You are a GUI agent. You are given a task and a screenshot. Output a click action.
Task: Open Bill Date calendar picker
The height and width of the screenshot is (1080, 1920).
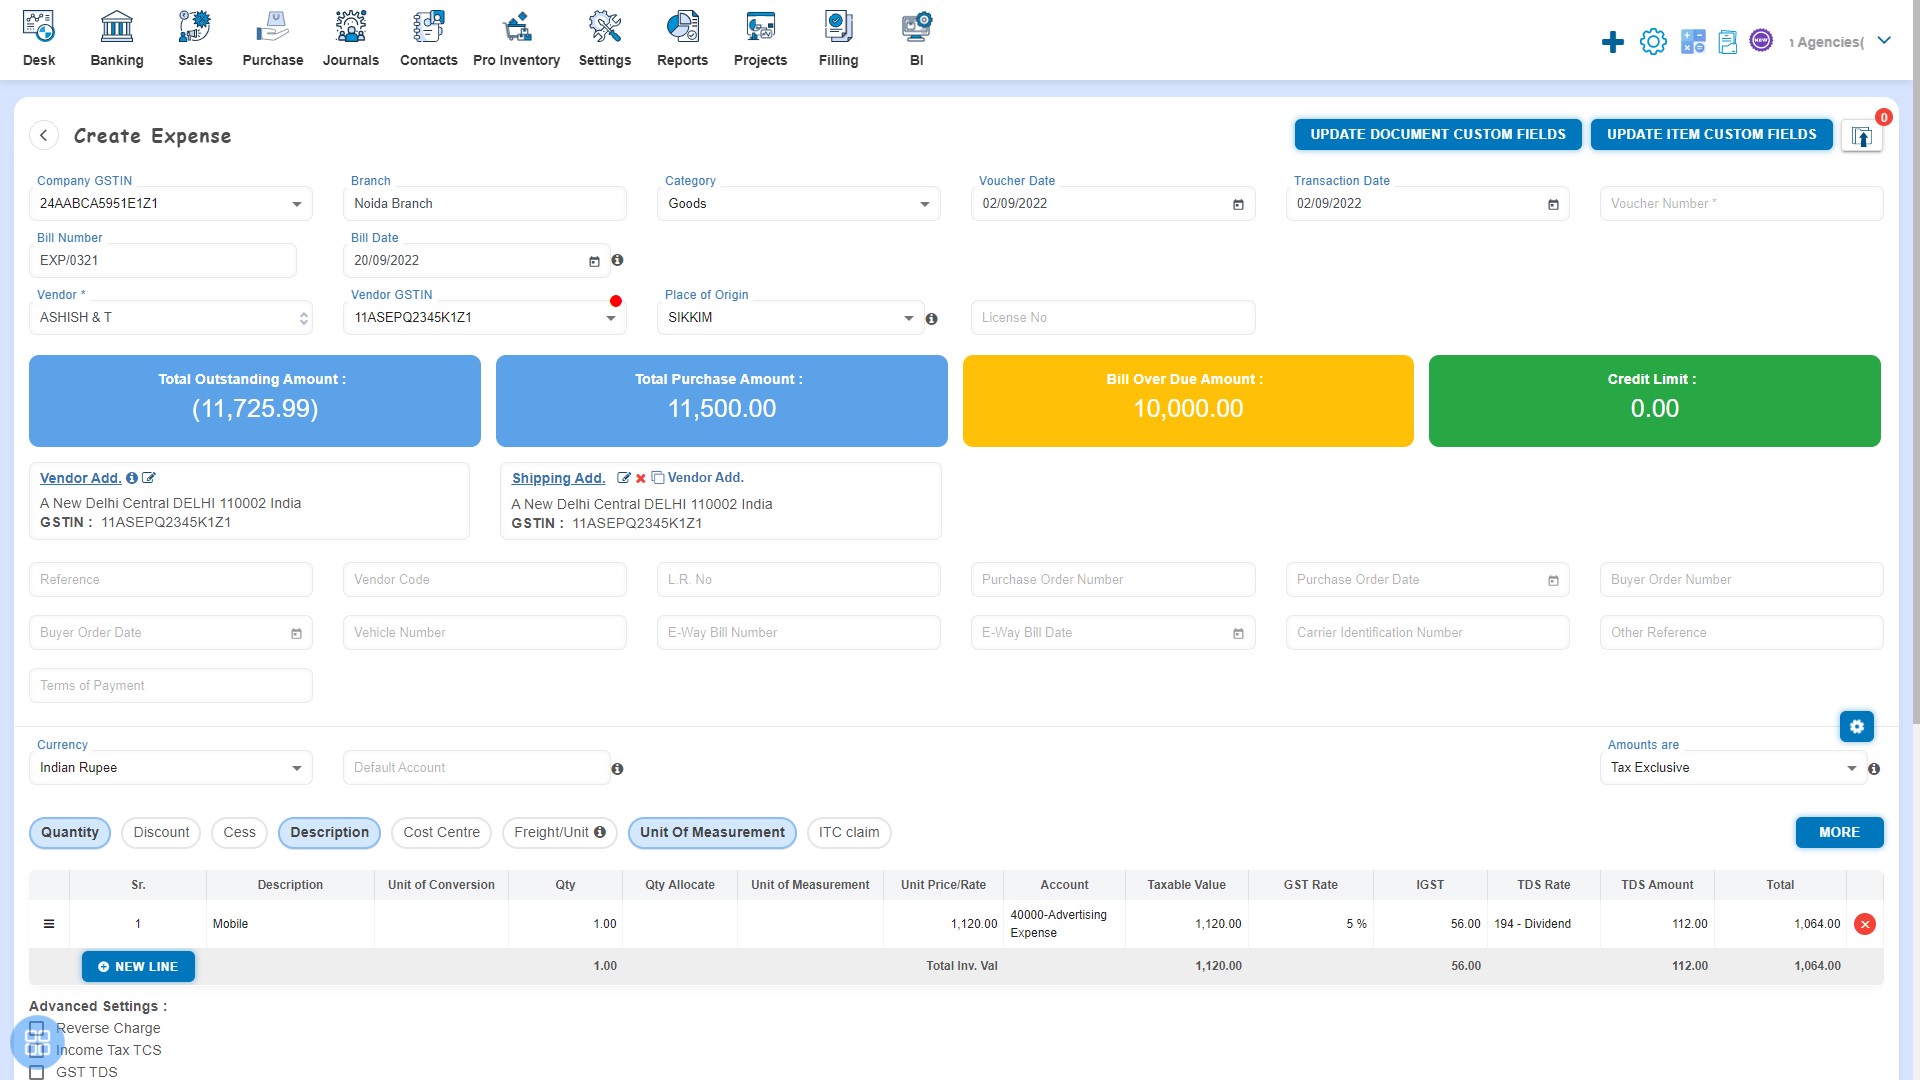tap(594, 261)
